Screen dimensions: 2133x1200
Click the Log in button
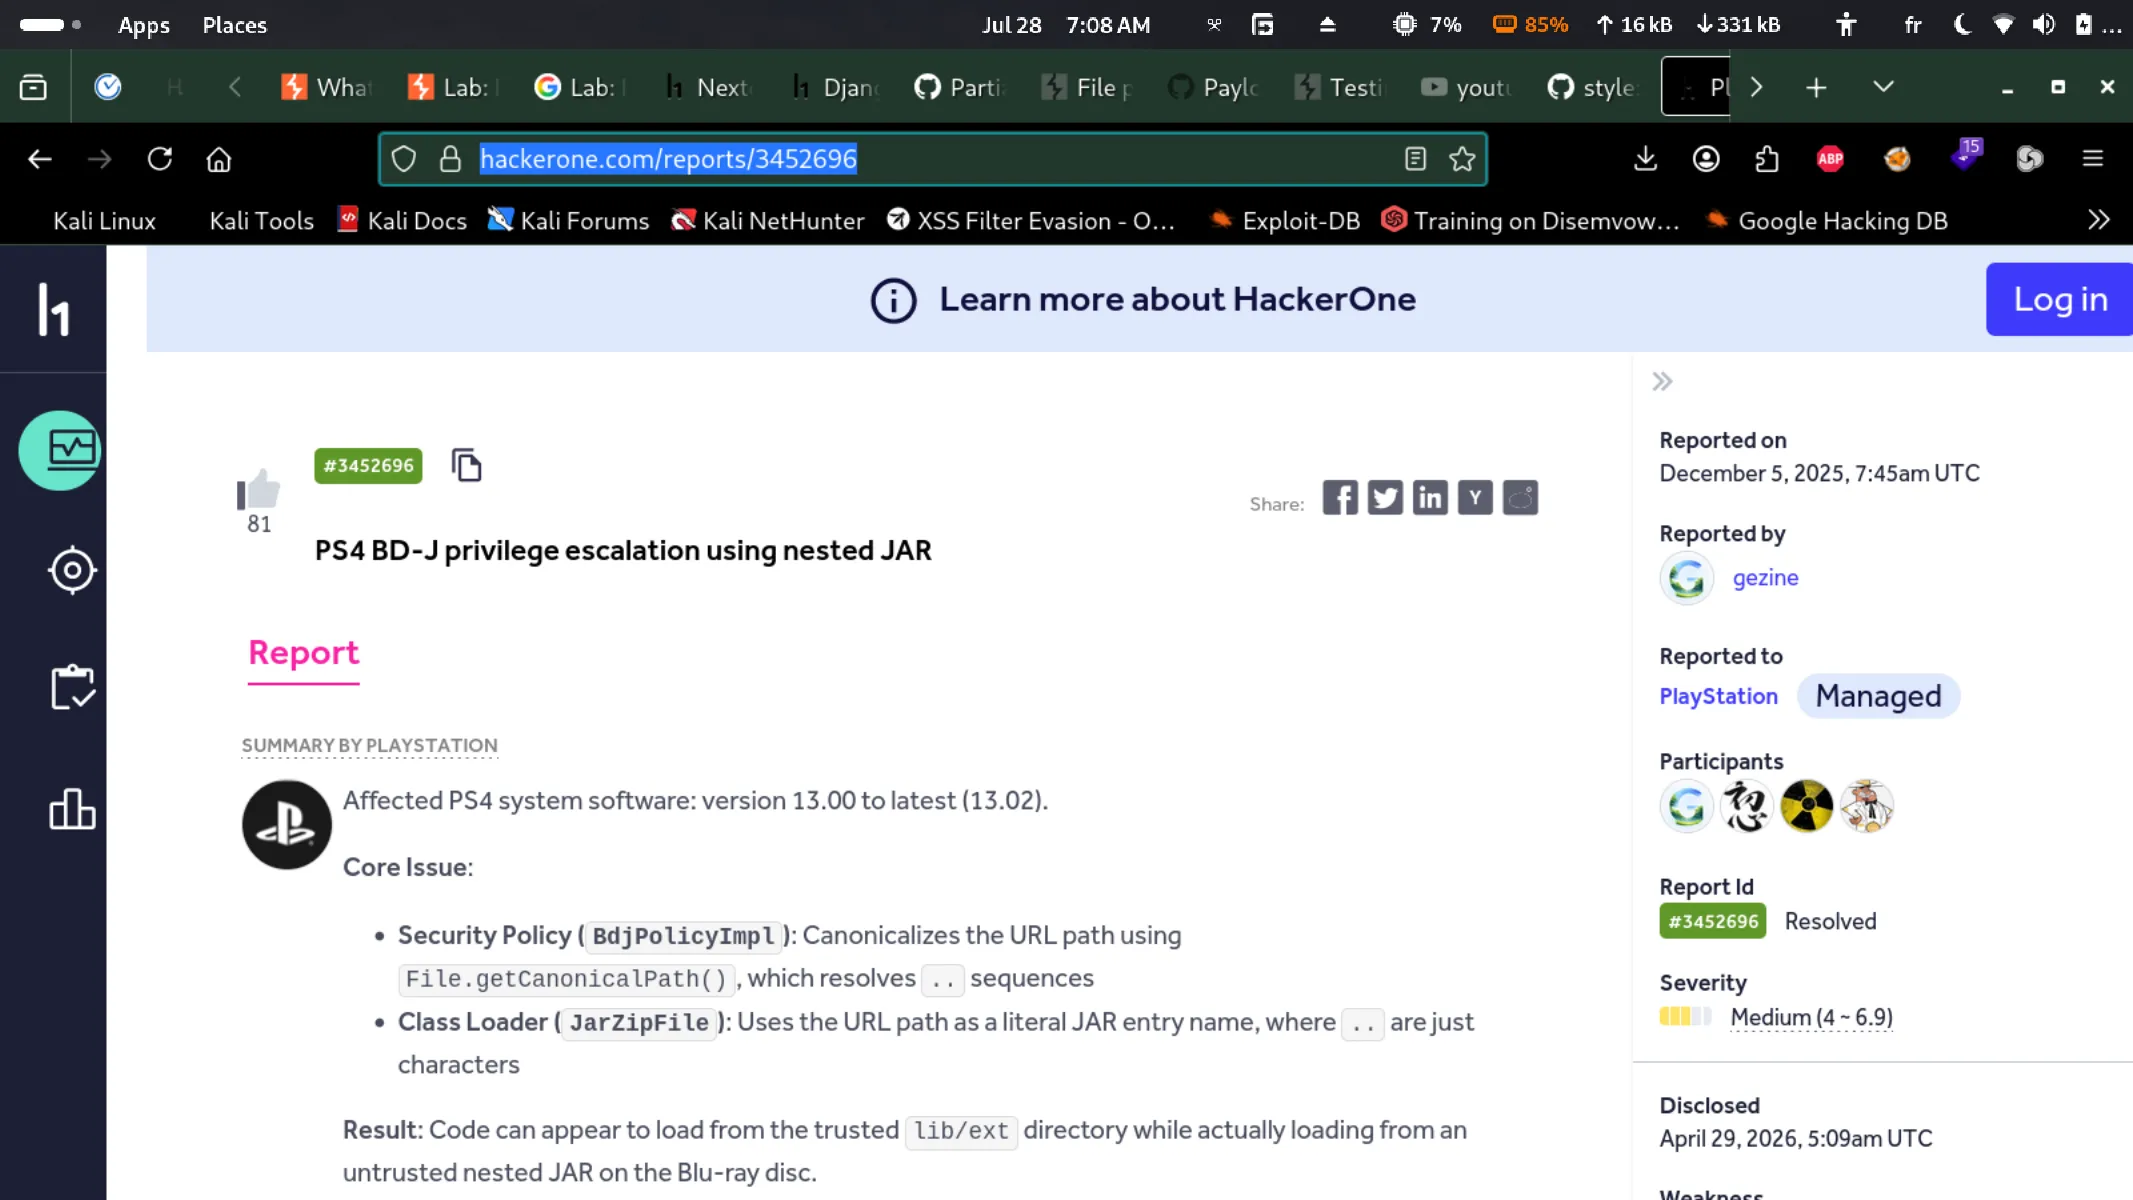[2059, 299]
